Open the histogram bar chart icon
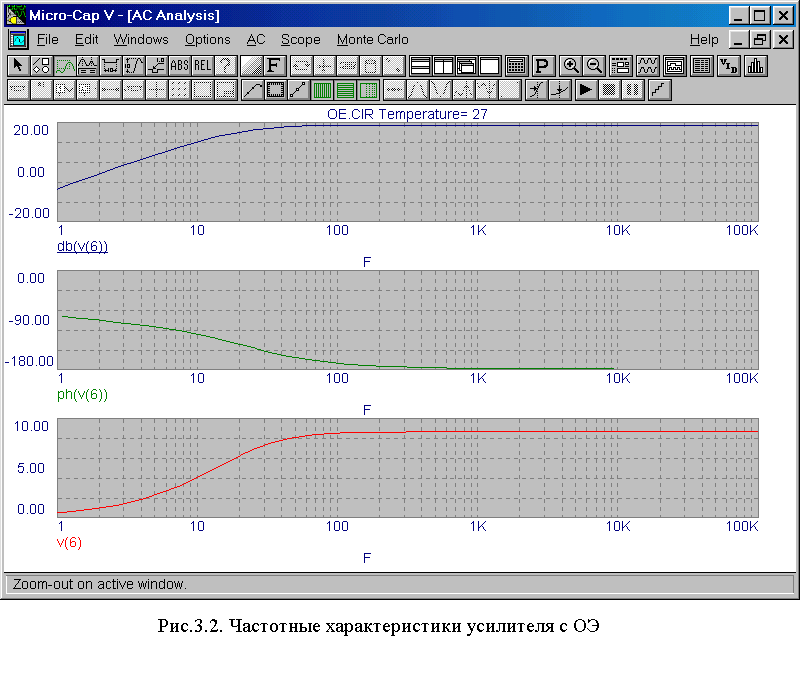Screen dimensions: 800x688 (755, 66)
